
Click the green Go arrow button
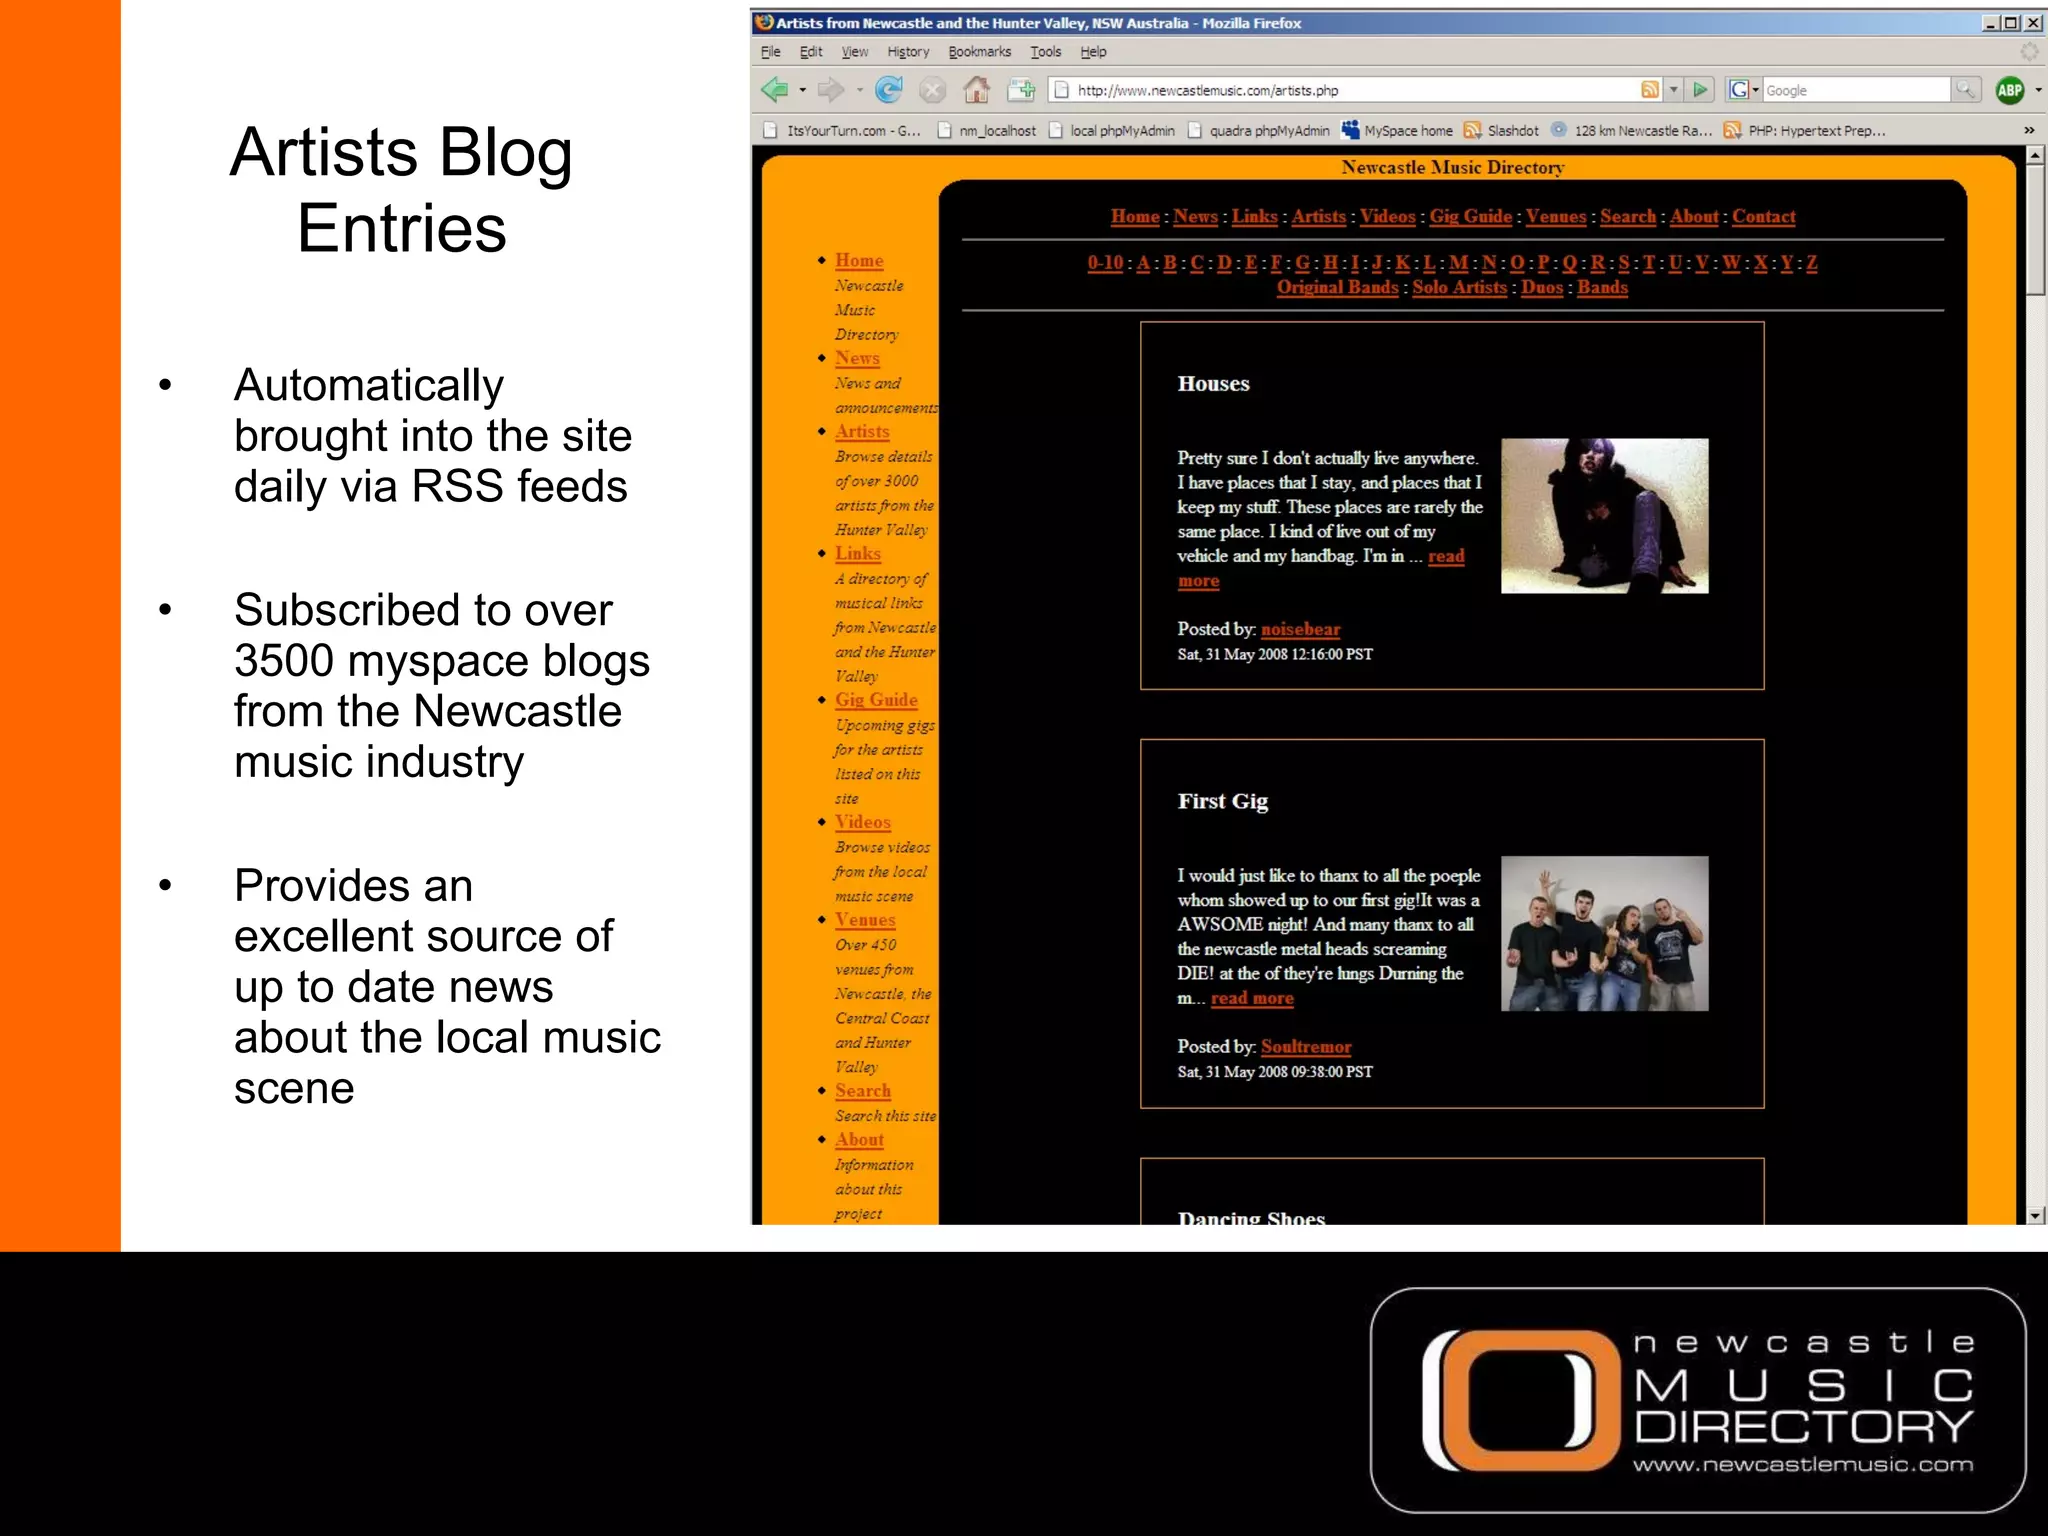coord(1701,90)
